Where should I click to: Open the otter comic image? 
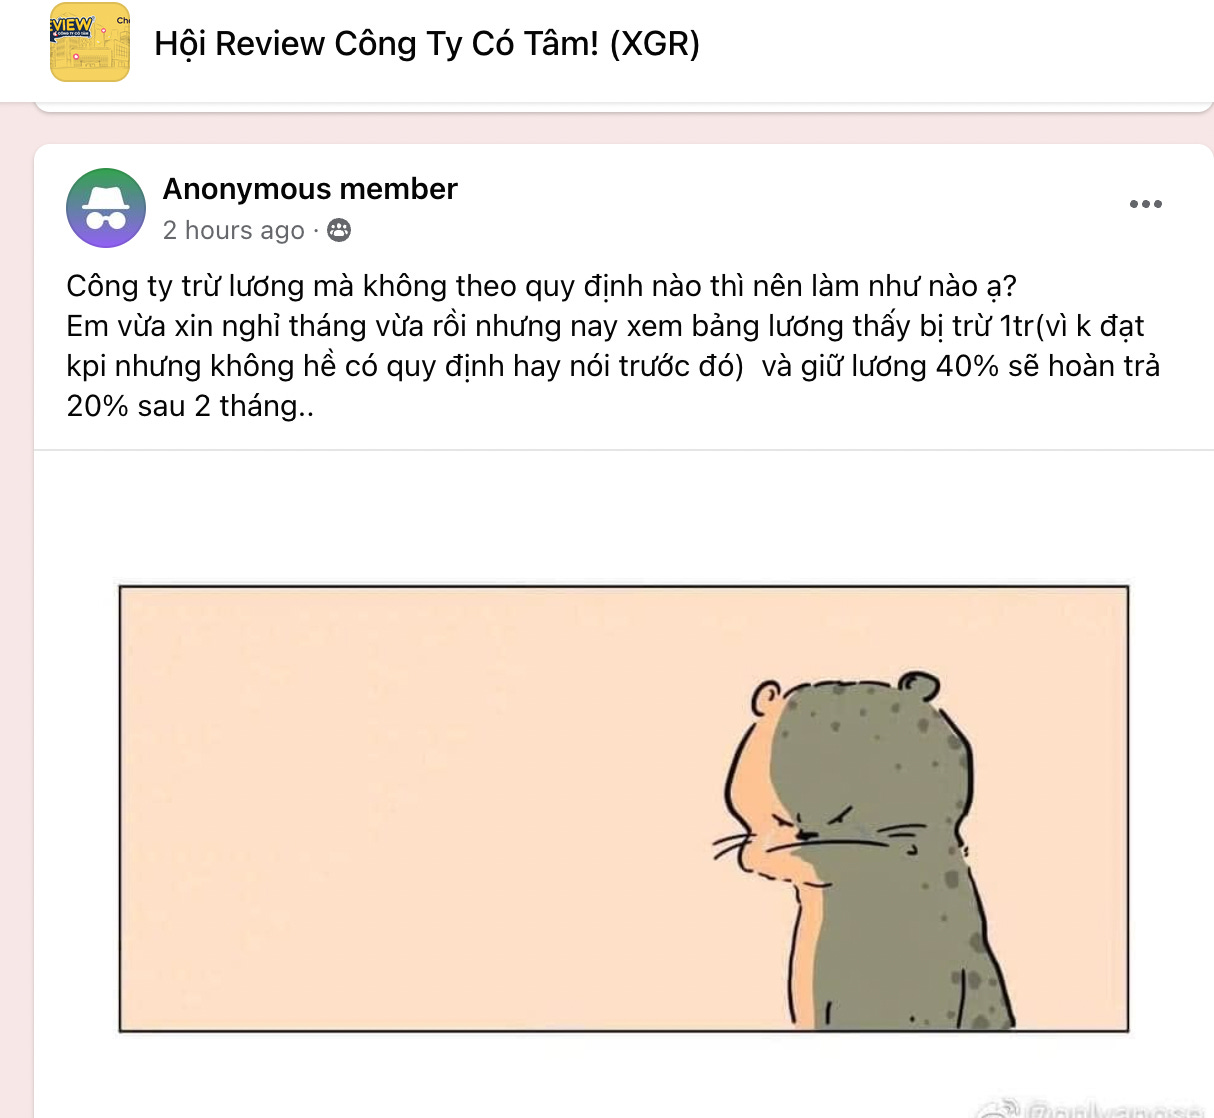624,809
